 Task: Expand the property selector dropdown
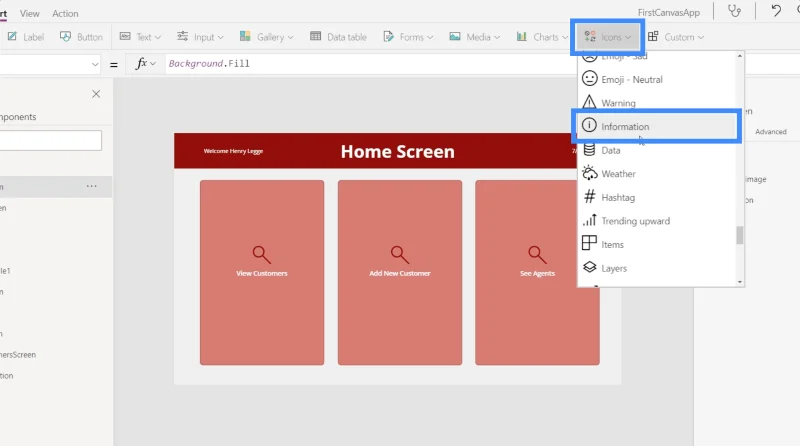tap(95, 64)
